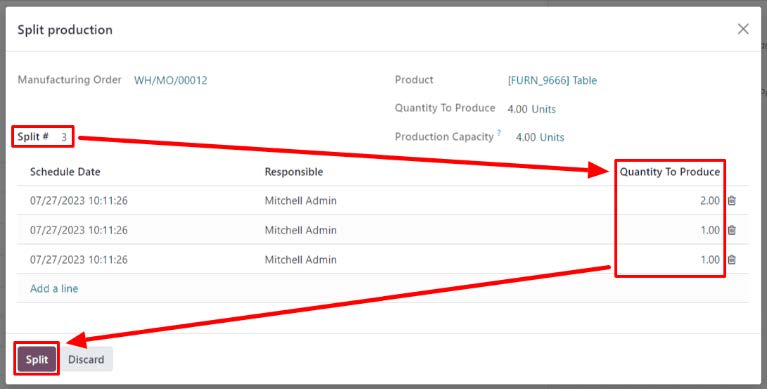Select Mitchell Admin in second row

[300, 230]
